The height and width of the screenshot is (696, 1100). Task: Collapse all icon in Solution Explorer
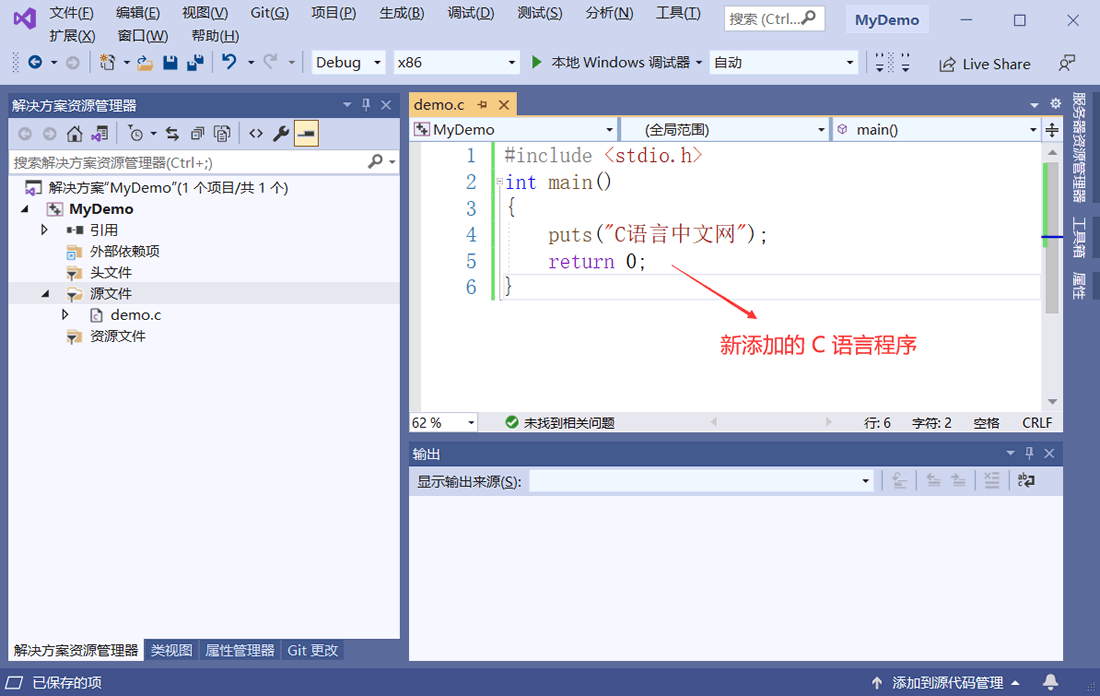[197, 133]
